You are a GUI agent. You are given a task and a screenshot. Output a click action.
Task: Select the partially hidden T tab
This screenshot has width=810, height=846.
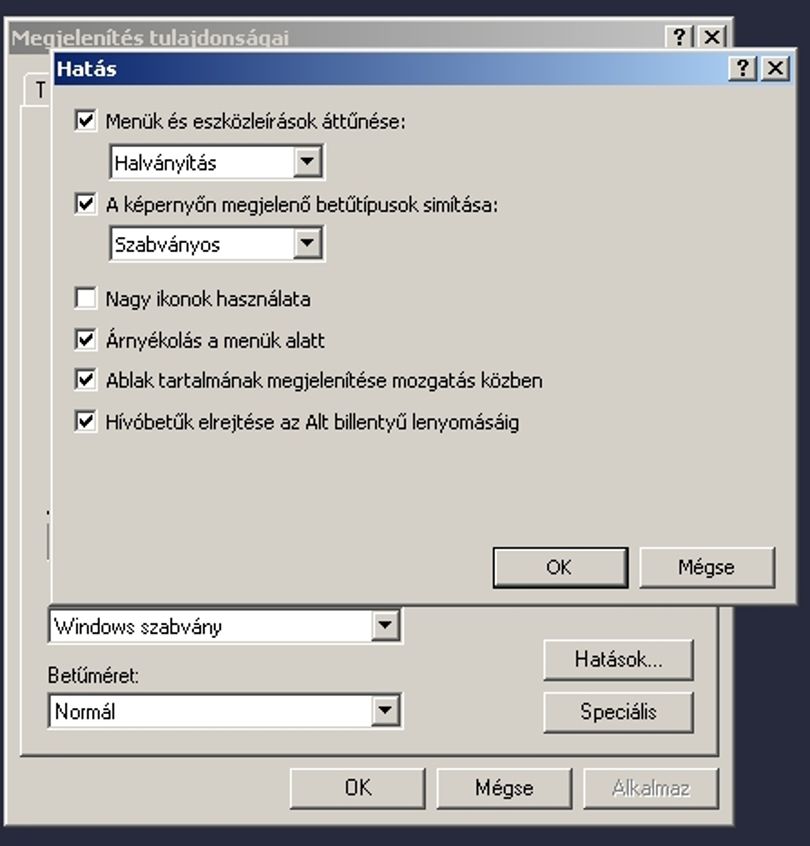(x=38, y=90)
